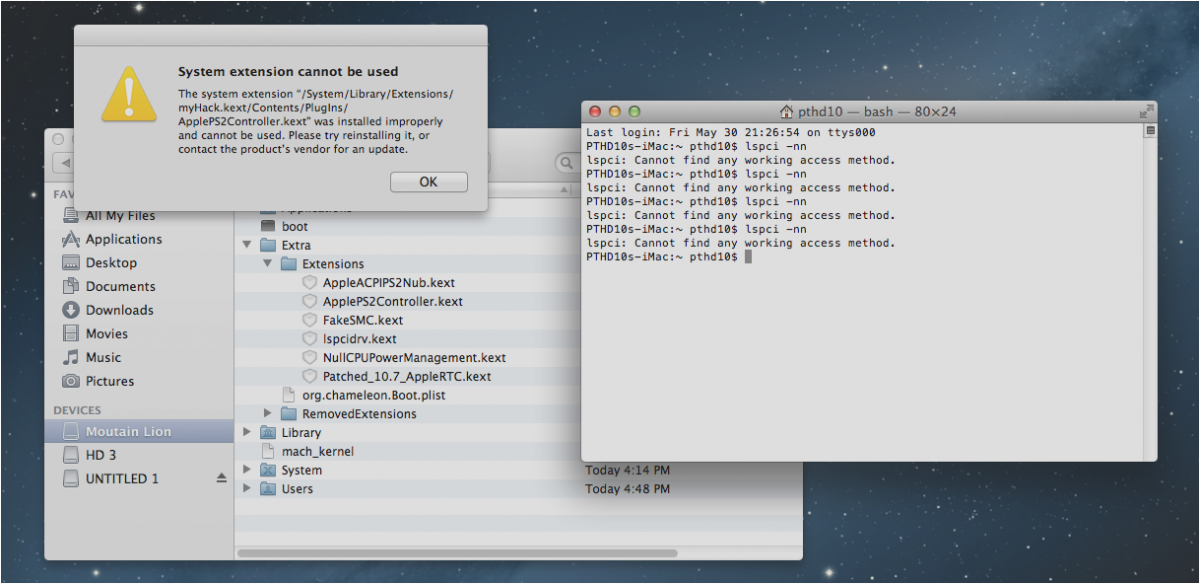Viewport: 1200px width, 584px height.
Task: Select Downloads in the Finder sidebar
Action: [119, 310]
